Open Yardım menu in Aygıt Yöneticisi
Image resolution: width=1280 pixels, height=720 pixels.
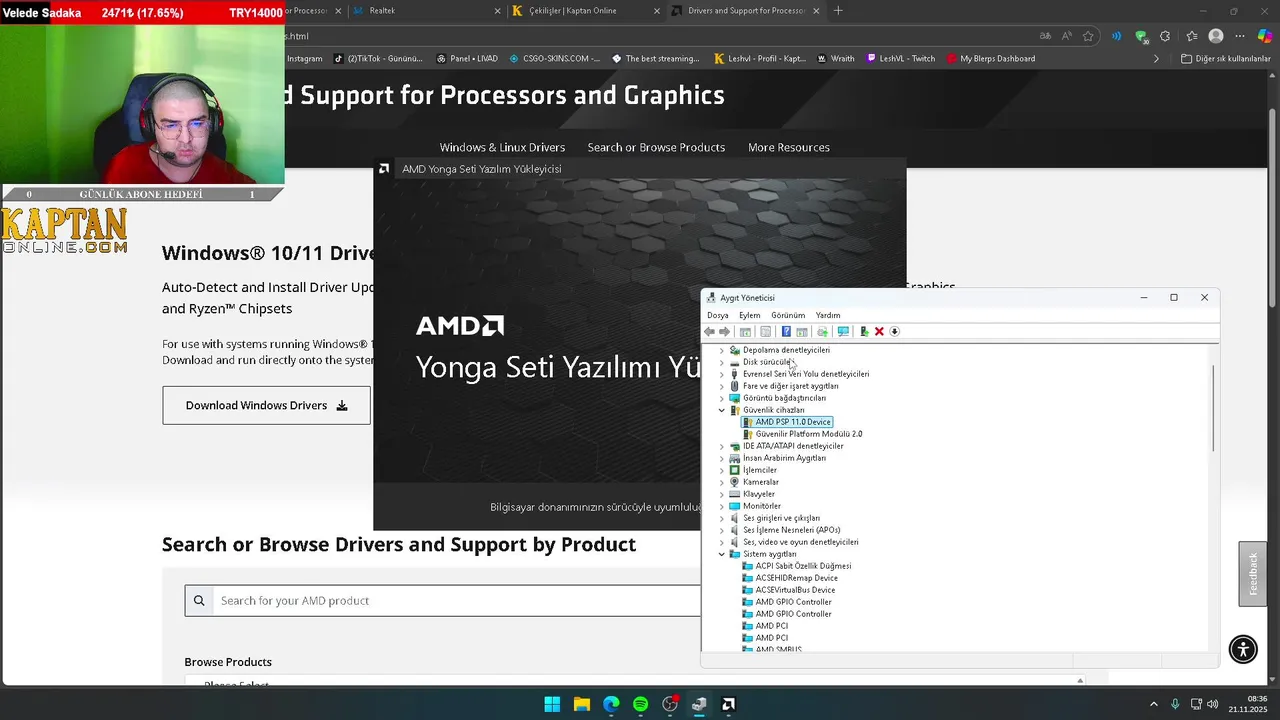pos(828,315)
